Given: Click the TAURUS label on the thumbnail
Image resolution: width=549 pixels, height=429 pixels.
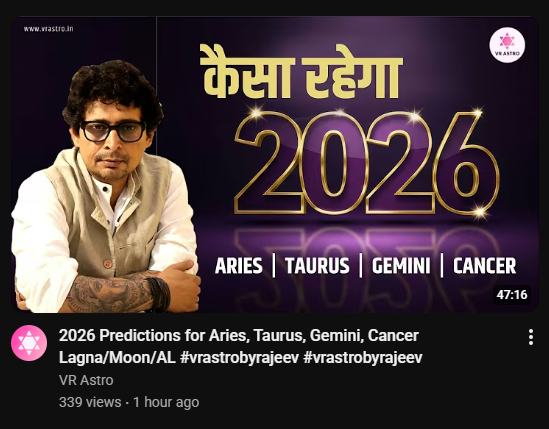Looking at the screenshot, I should click(317, 266).
